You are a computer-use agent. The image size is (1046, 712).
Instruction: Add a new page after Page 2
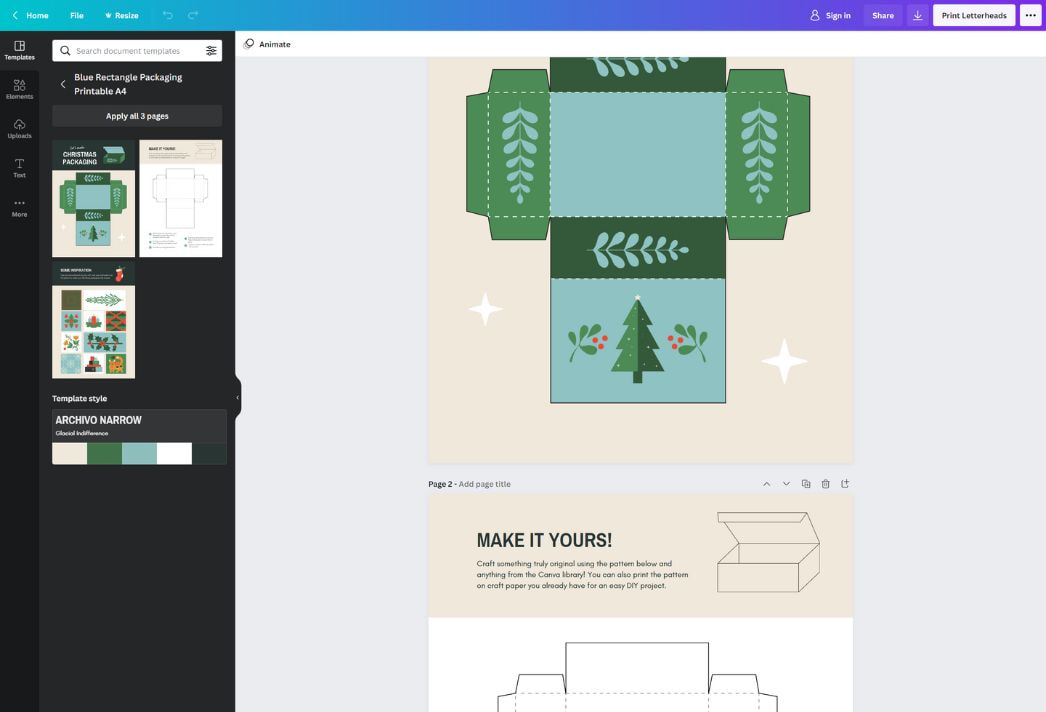tap(845, 484)
